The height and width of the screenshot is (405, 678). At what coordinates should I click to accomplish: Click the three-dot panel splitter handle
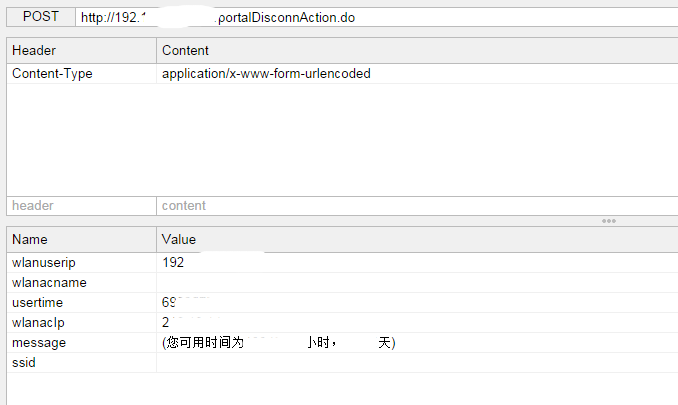tap(609, 221)
